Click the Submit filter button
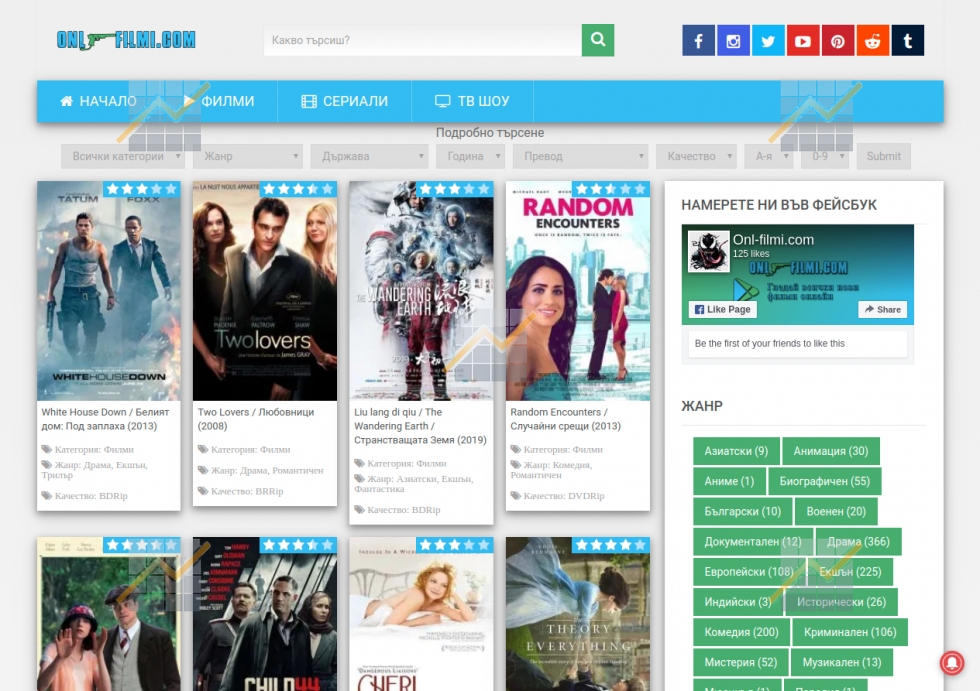 click(884, 156)
